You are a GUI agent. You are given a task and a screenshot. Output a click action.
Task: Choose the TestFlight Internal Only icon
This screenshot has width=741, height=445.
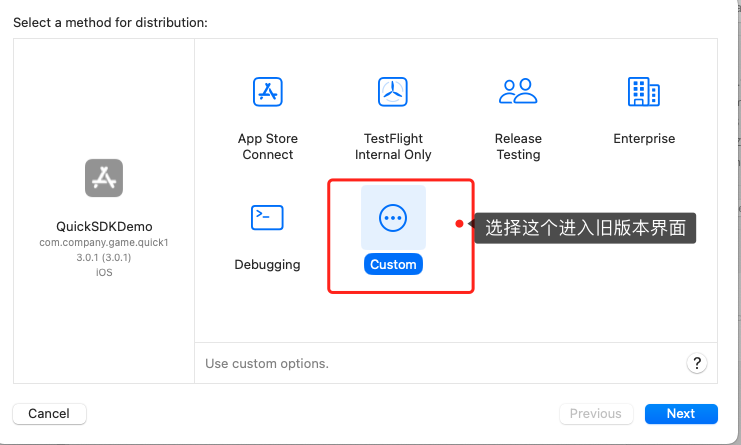point(393,92)
